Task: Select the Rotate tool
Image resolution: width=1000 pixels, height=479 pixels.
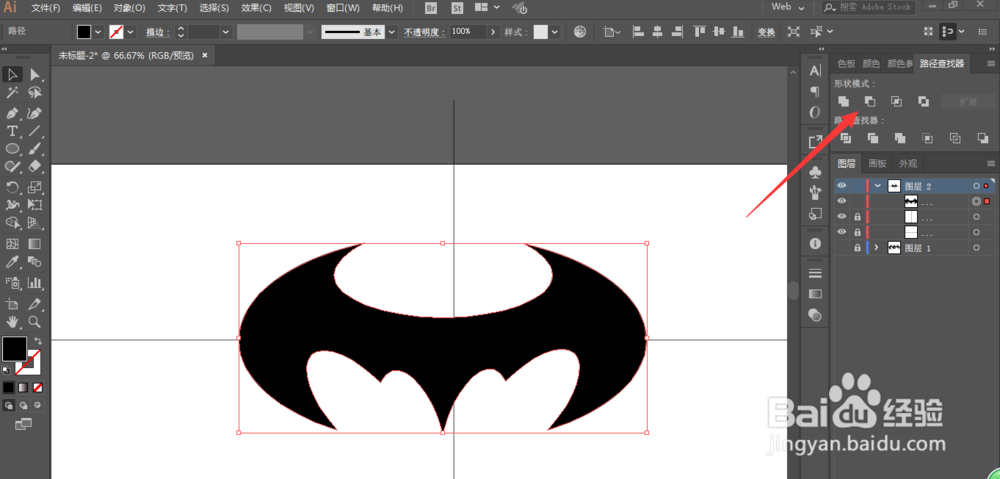Action: pyautogui.click(x=12, y=187)
